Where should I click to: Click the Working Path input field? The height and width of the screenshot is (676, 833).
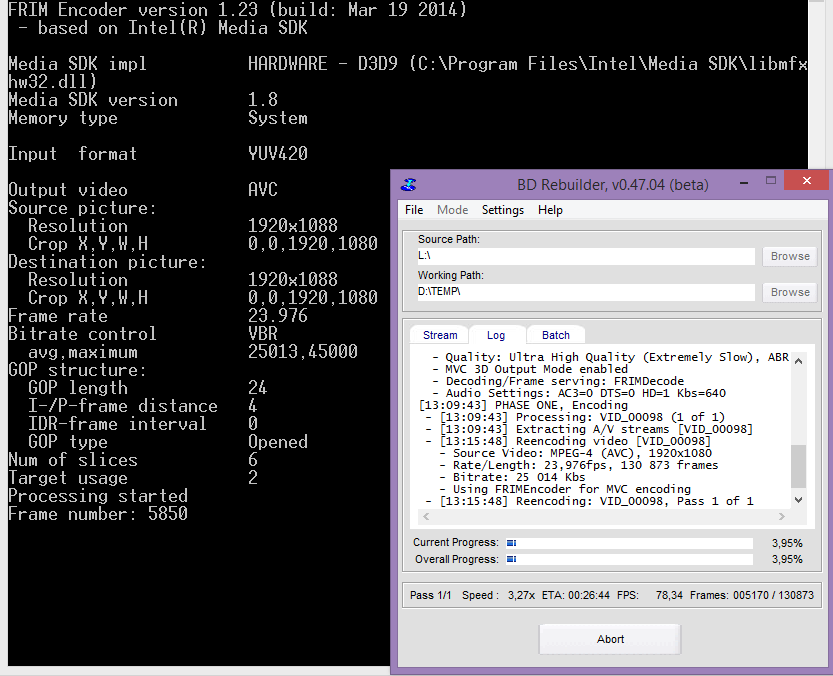click(586, 292)
